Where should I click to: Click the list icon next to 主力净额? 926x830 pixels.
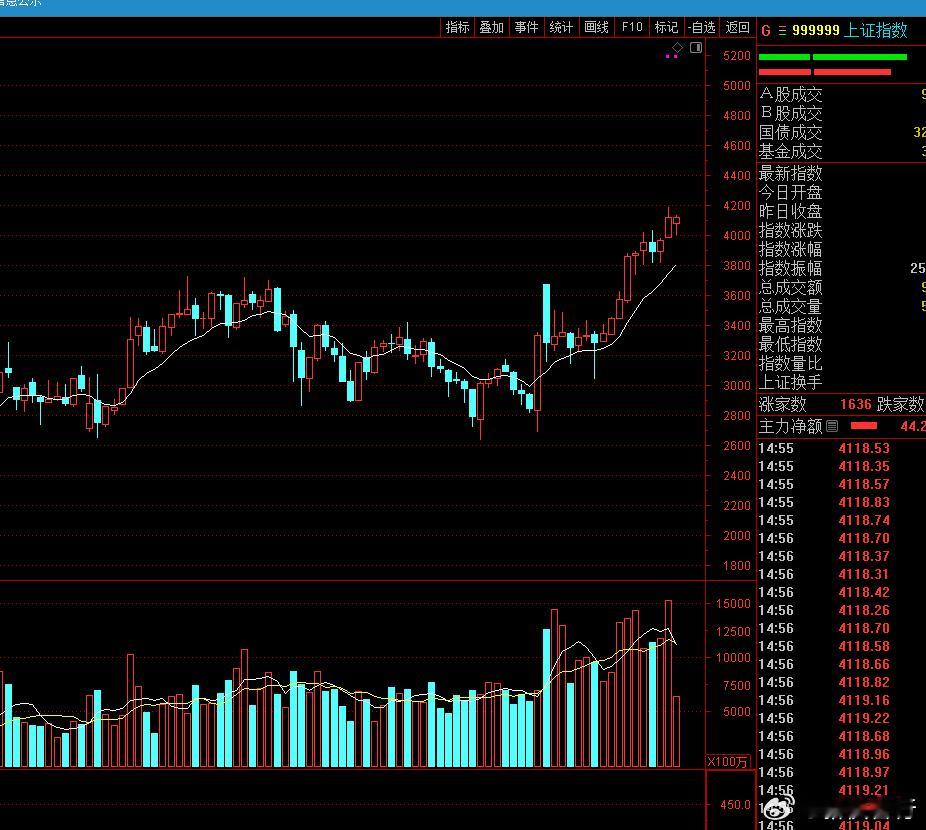[832, 425]
